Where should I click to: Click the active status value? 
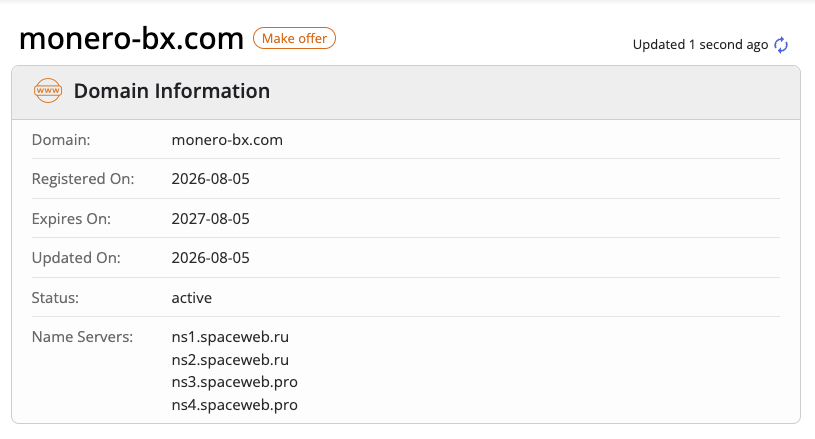pos(192,298)
